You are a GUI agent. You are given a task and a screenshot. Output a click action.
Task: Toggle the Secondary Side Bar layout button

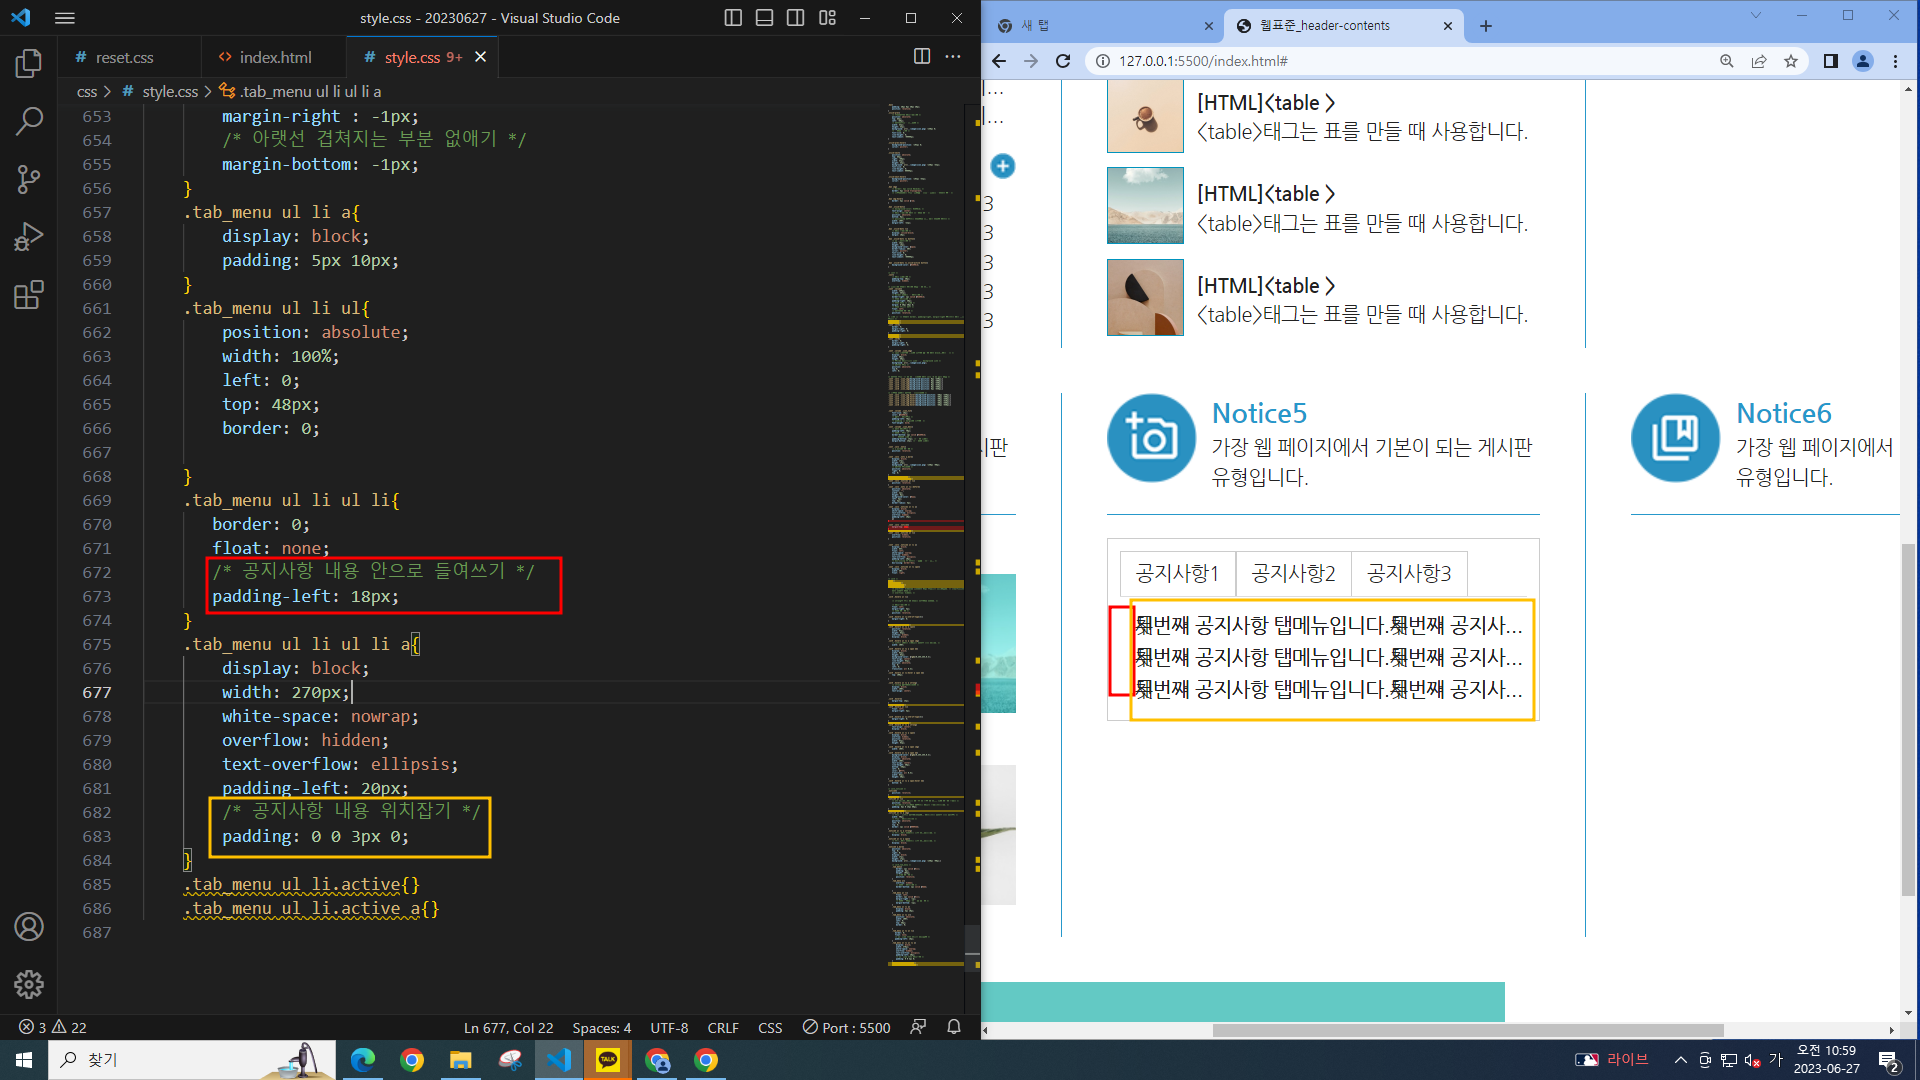[x=796, y=18]
